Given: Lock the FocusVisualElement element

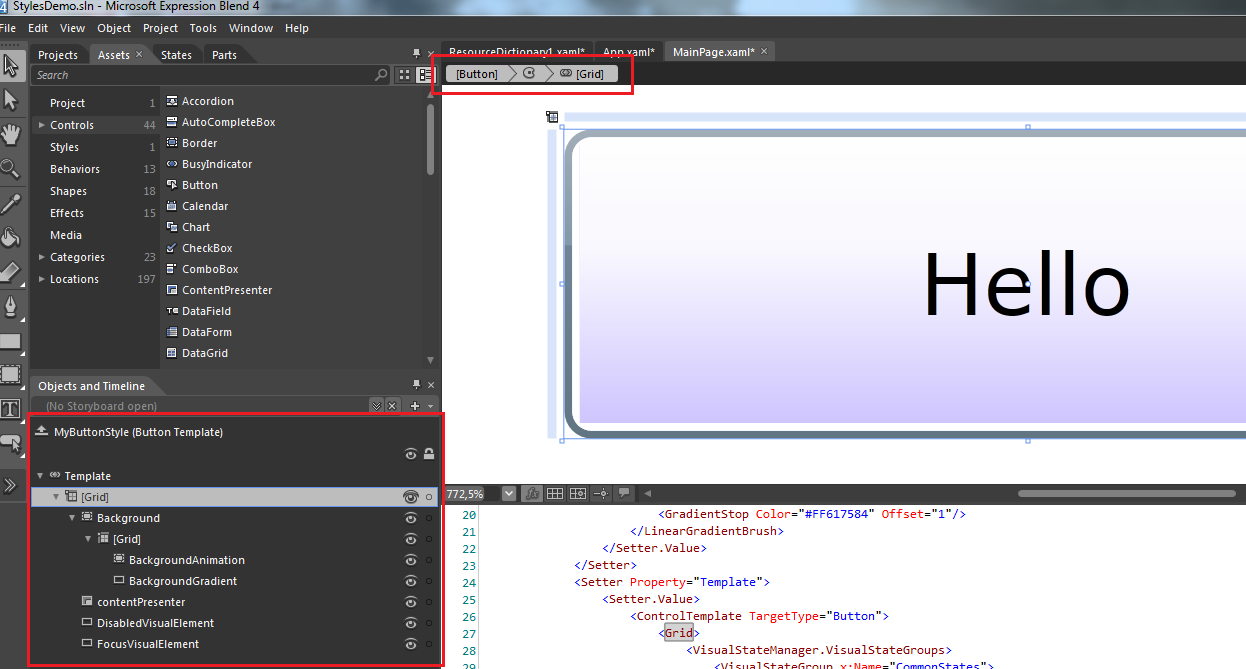Looking at the screenshot, I should [429, 644].
